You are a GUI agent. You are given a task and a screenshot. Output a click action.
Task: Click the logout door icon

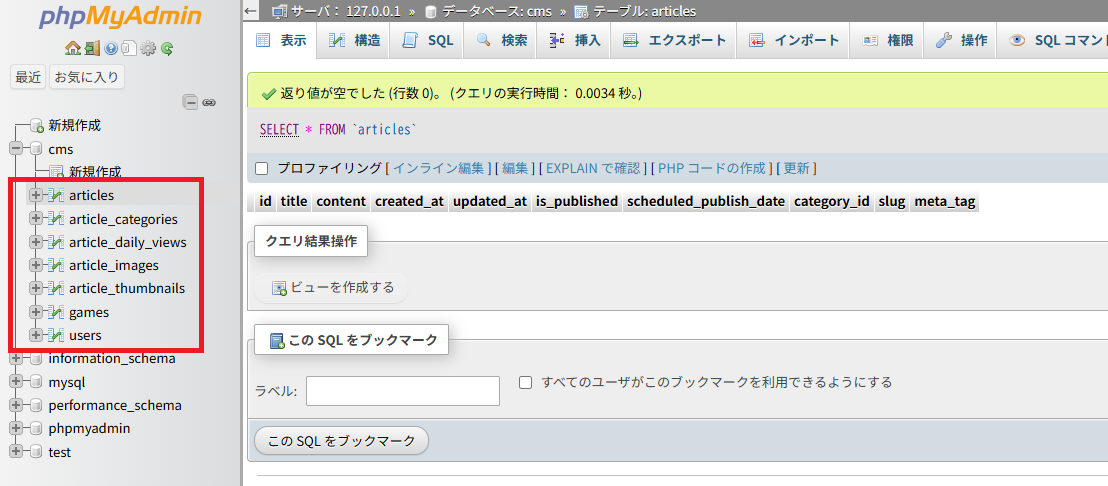click(91, 48)
